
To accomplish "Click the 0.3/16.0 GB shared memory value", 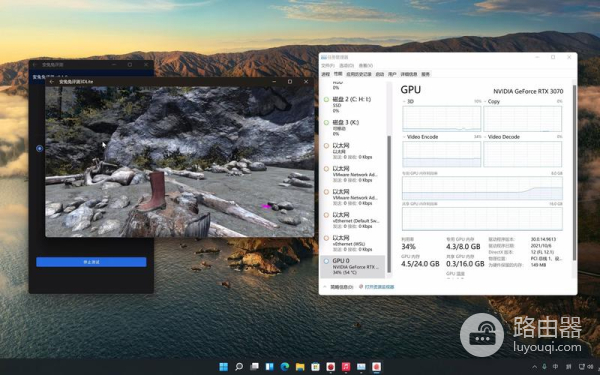I will pos(465,264).
